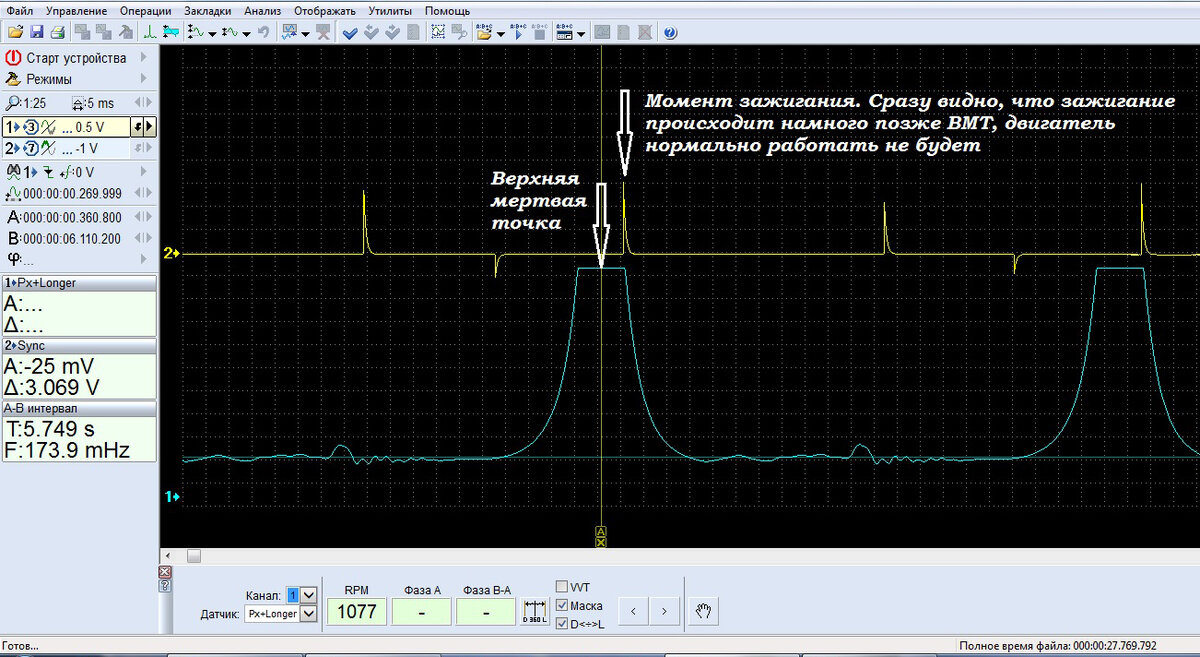Open the A+B+C folder dropdown arrow
The width and height of the screenshot is (1200, 657).
click(x=500, y=34)
